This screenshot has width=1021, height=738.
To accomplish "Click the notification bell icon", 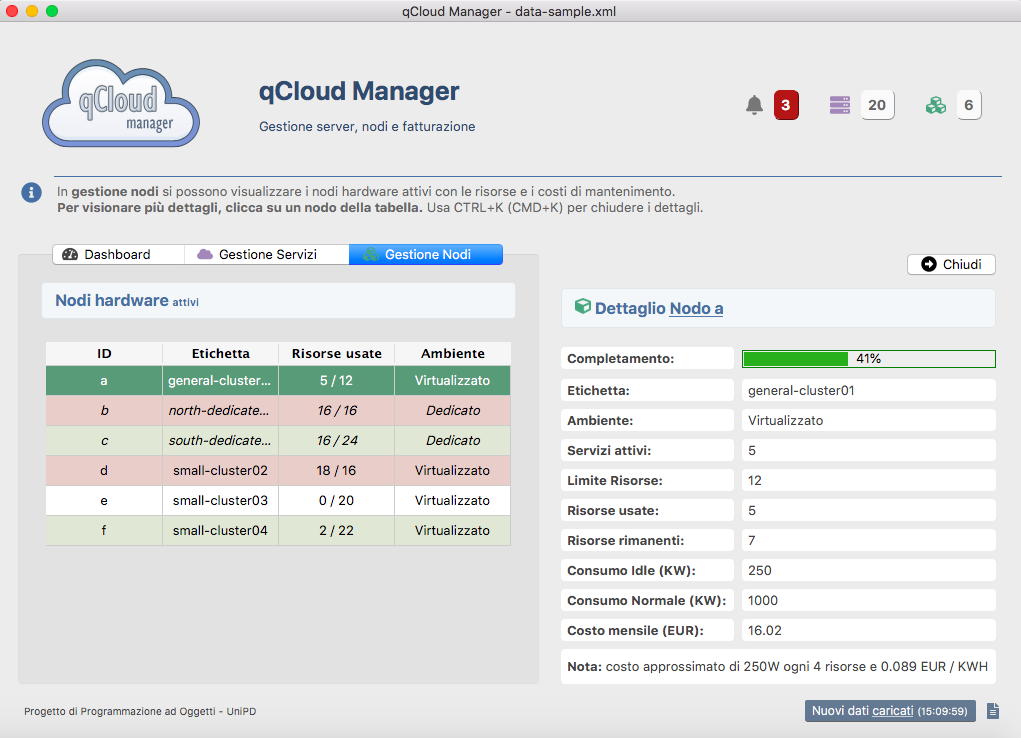I will point(755,105).
